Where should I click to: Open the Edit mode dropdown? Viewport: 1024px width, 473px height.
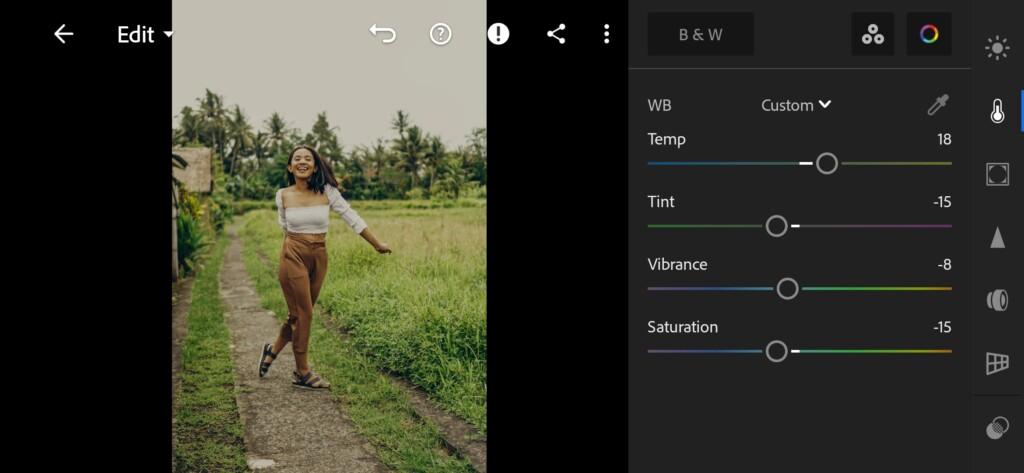point(145,34)
